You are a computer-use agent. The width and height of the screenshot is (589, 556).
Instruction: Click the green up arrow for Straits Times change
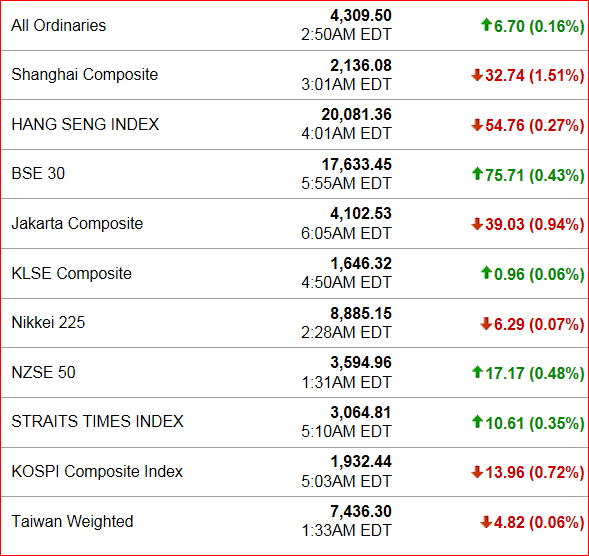point(477,422)
